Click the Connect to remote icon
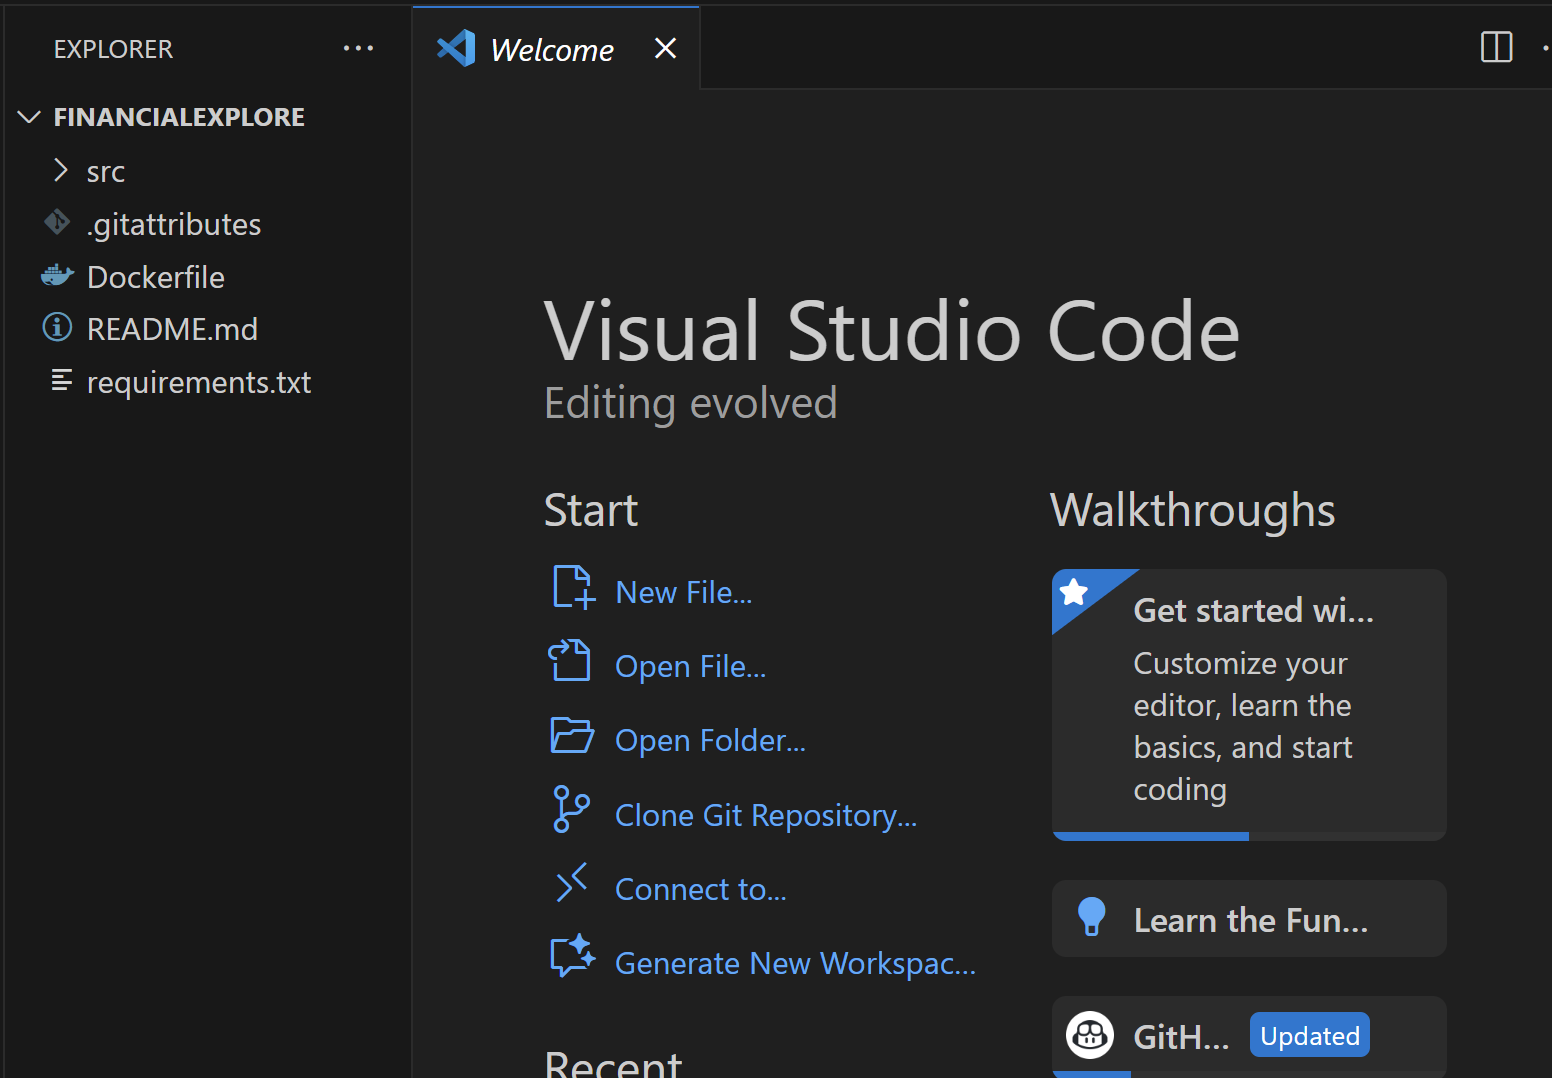 (571, 884)
